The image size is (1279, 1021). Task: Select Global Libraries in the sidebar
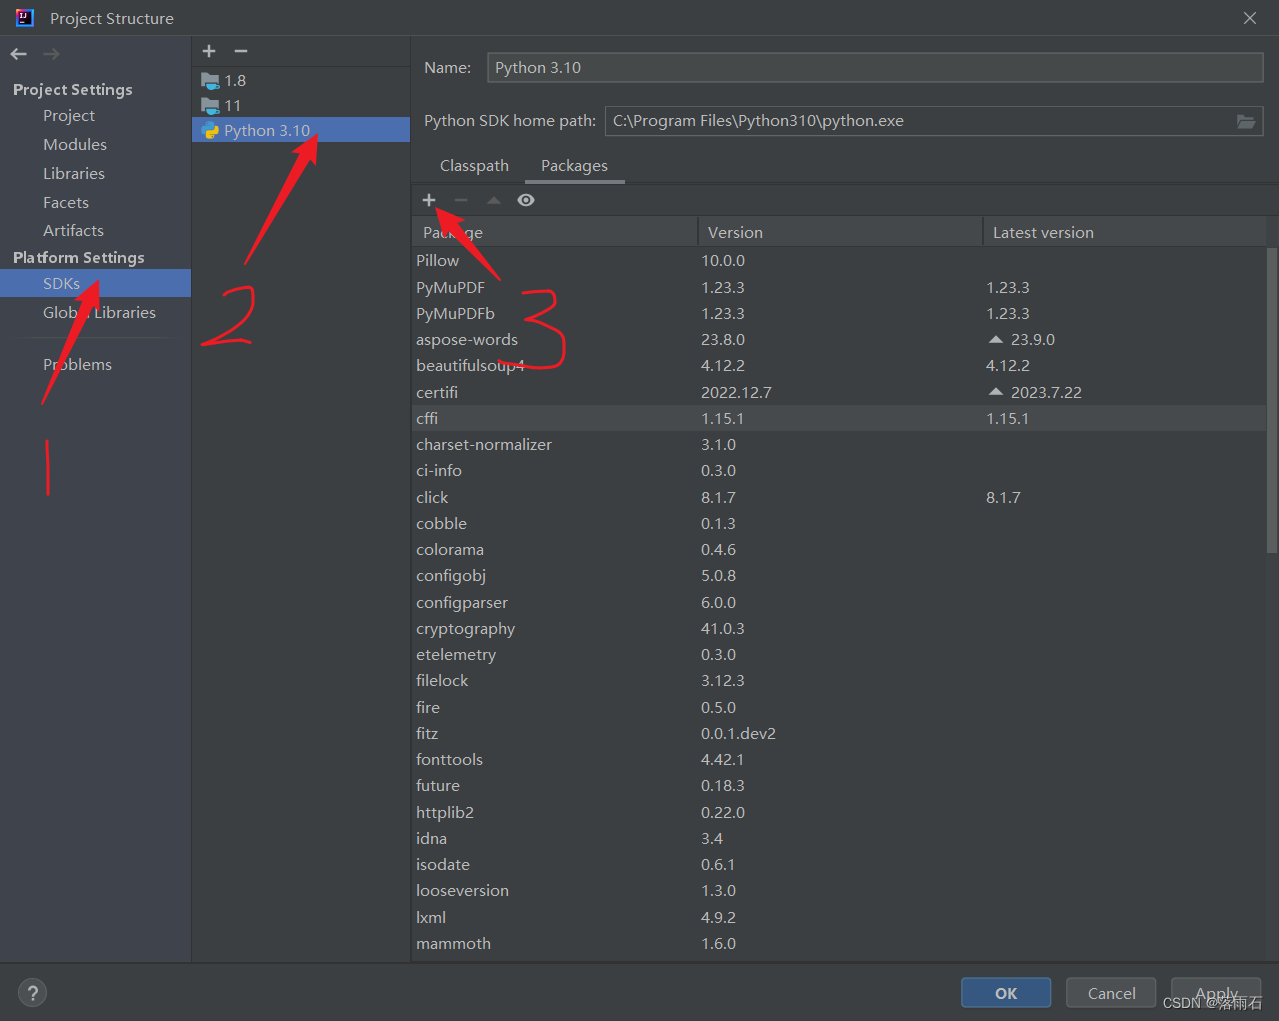97,312
